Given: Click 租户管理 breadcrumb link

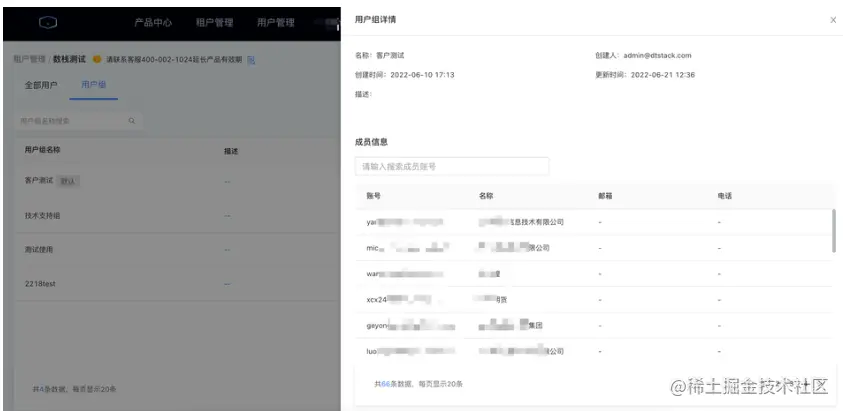Looking at the screenshot, I should click(x=30, y=59).
